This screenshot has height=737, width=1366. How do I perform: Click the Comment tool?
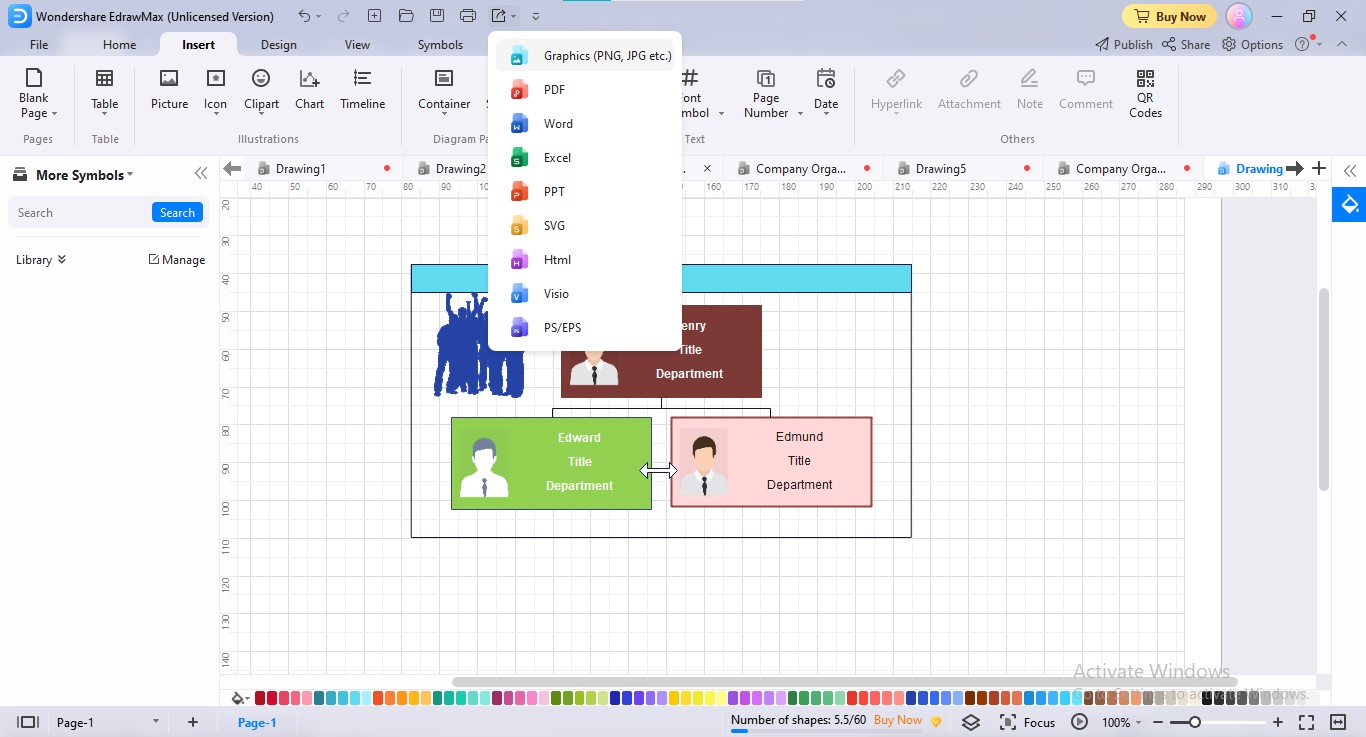pos(1086,90)
